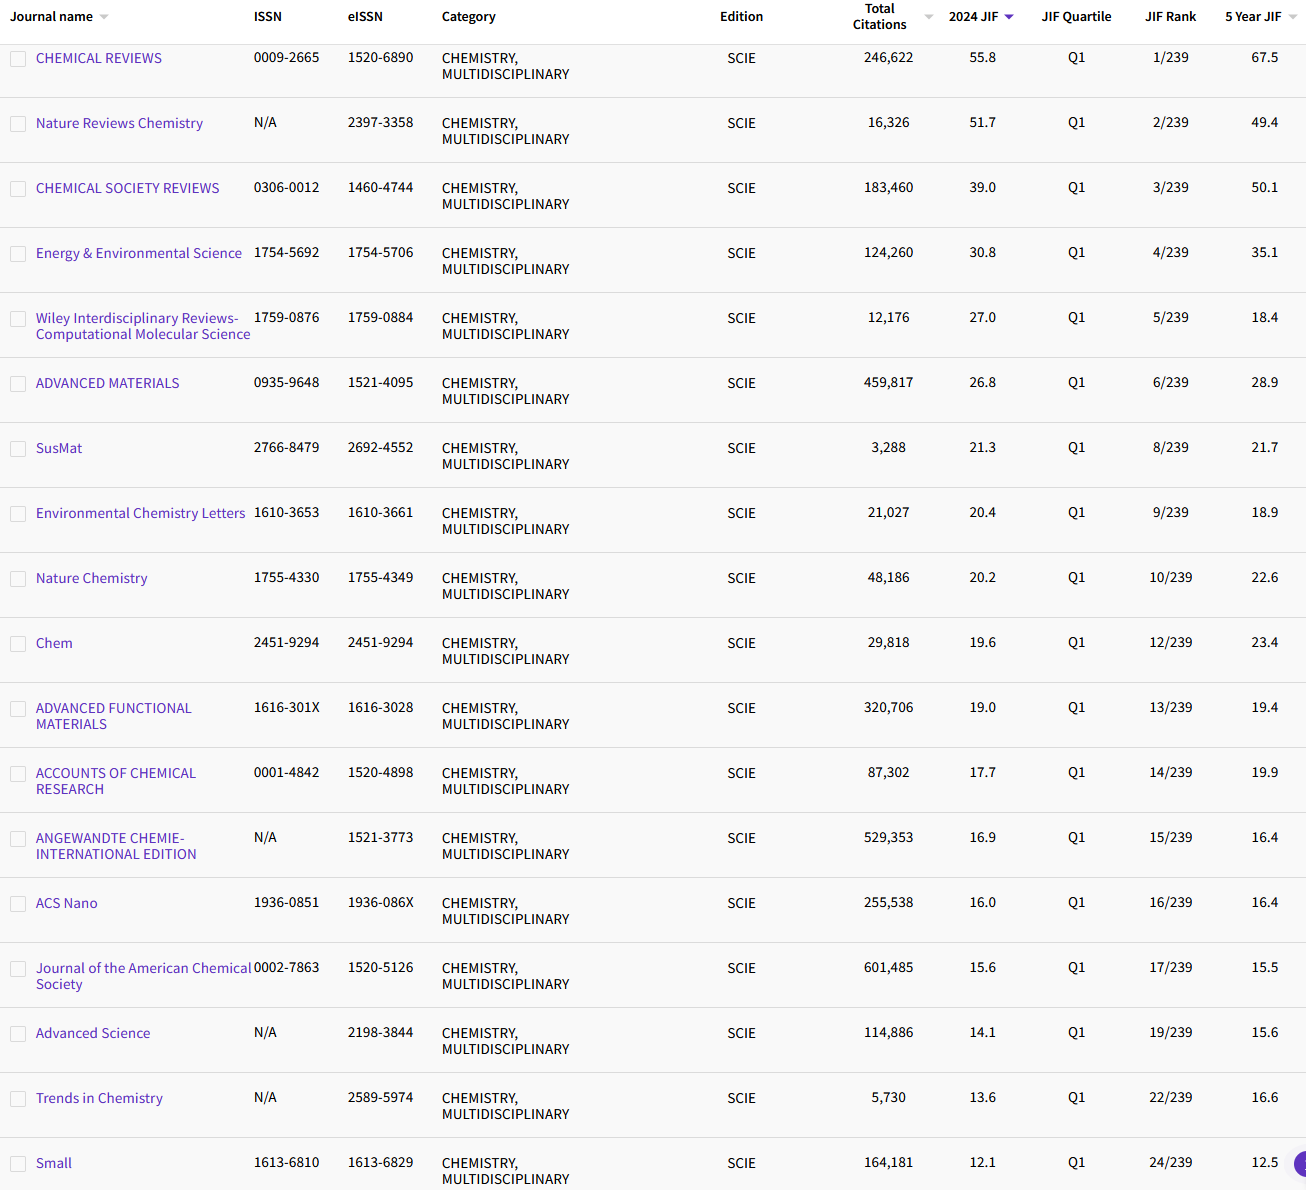The image size is (1306, 1190).
Task: Select the Small journal checkbox
Action: click(x=17, y=1163)
